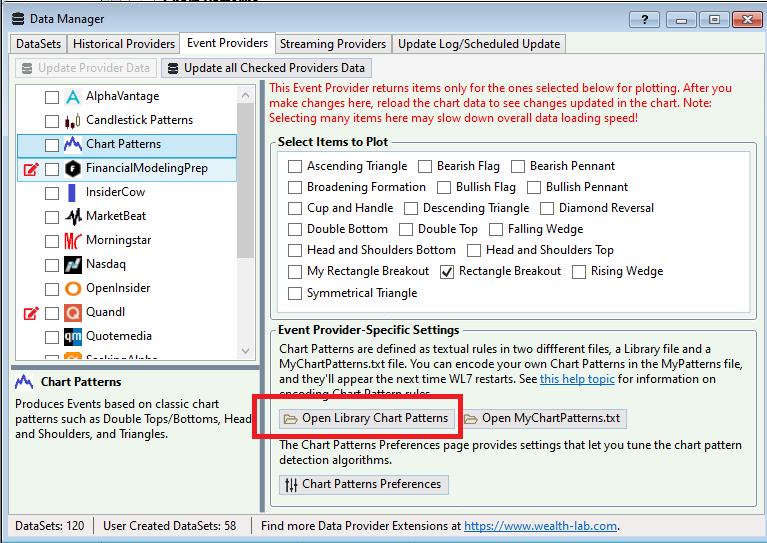The image size is (767, 543).
Task: Click the Quandl provider icon
Action: pyautogui.click(x=73, y=313)
